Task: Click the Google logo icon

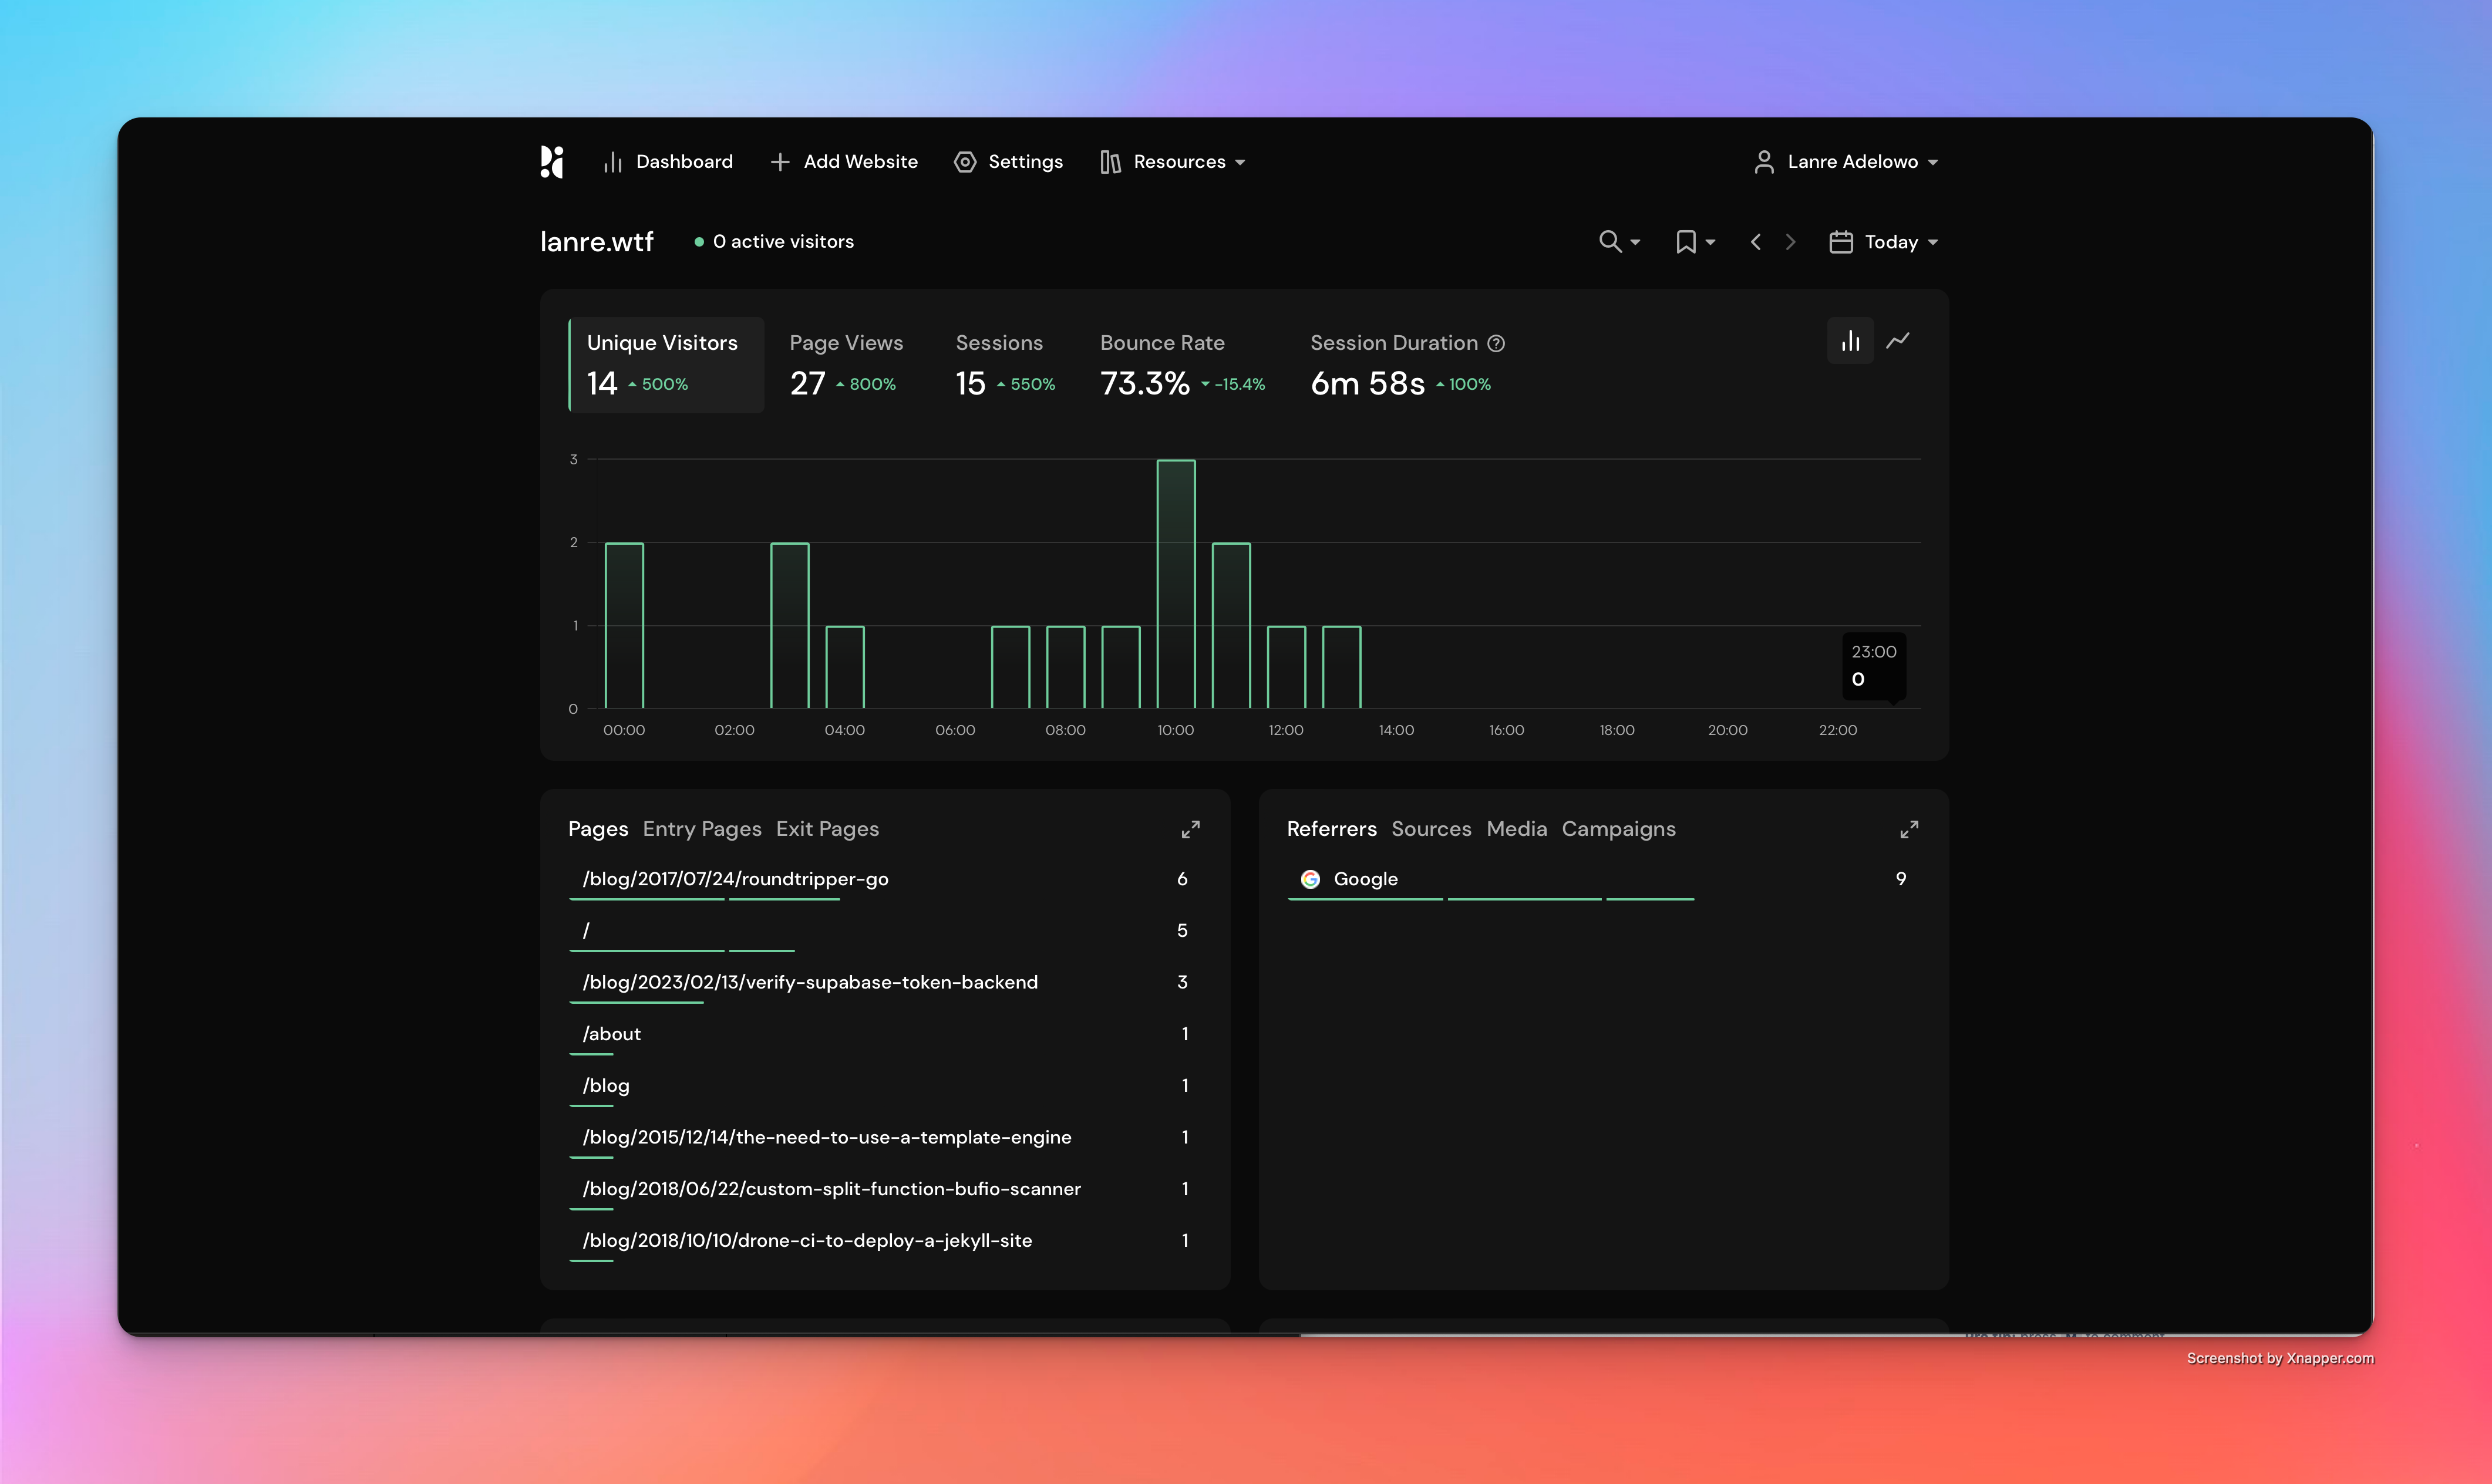Action: (x=1310, y=879)
